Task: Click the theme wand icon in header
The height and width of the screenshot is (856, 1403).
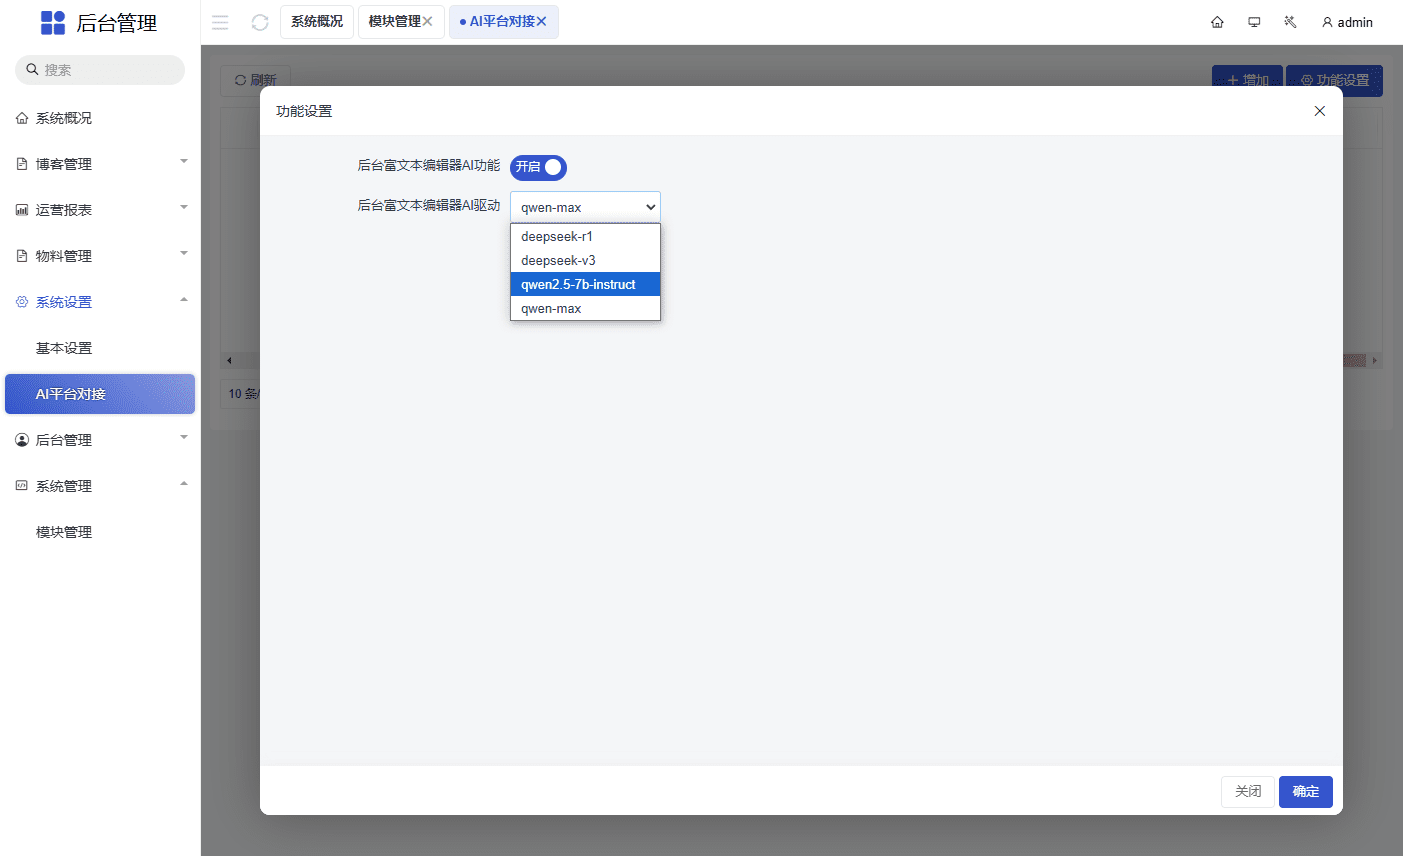Action: [1290, 22]
